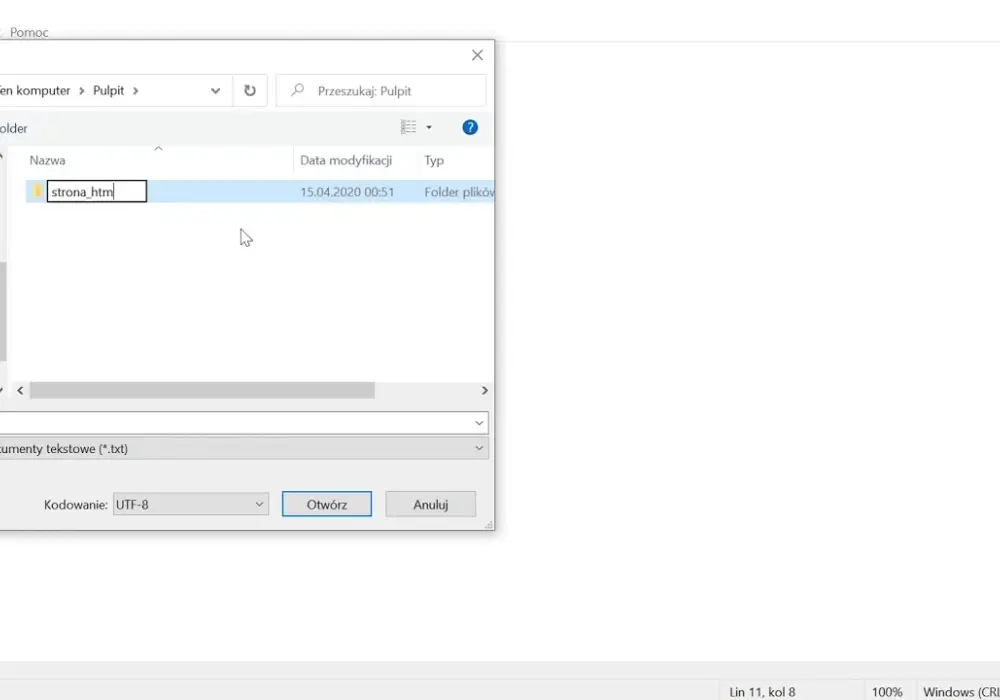Click the 100% zoom status entry

(x=887, y=692)
